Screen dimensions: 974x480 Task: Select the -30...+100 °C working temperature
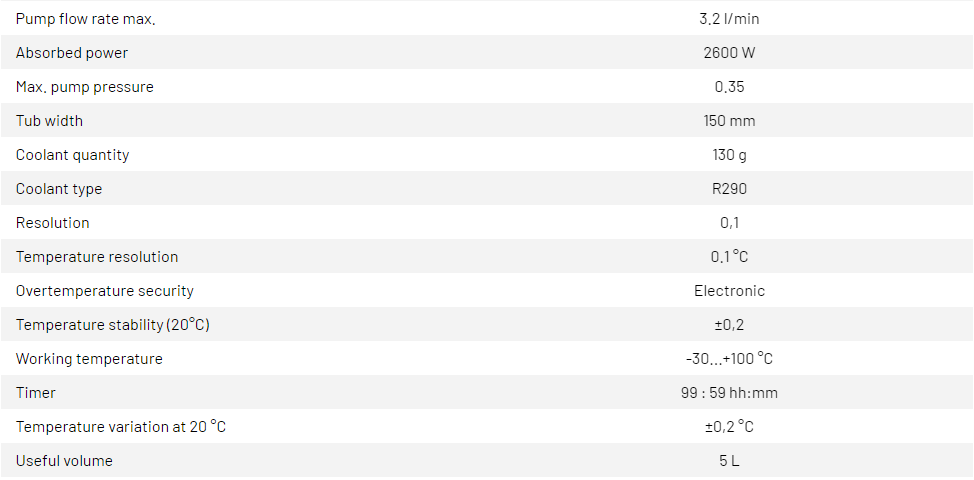coord(729,359)
